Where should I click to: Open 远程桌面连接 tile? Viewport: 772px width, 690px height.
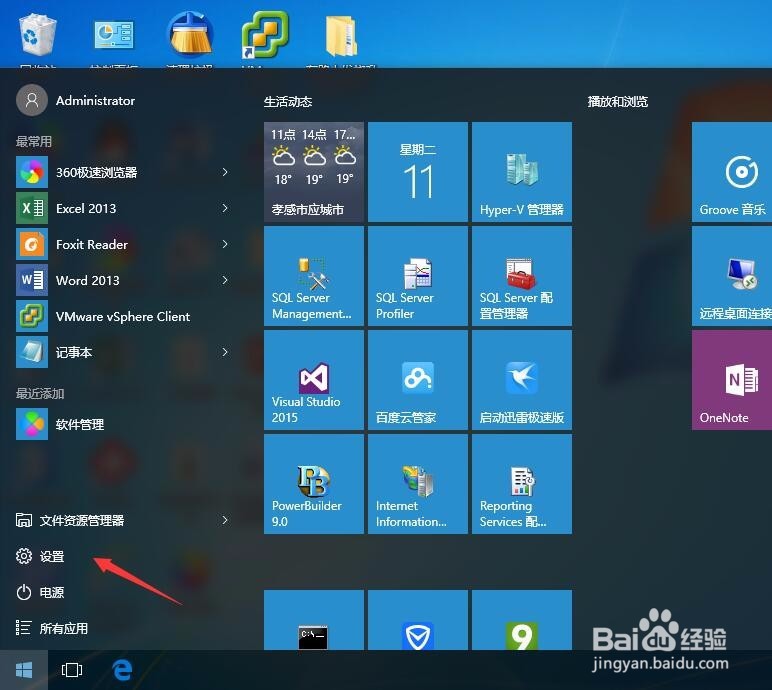tap(732, 276)
